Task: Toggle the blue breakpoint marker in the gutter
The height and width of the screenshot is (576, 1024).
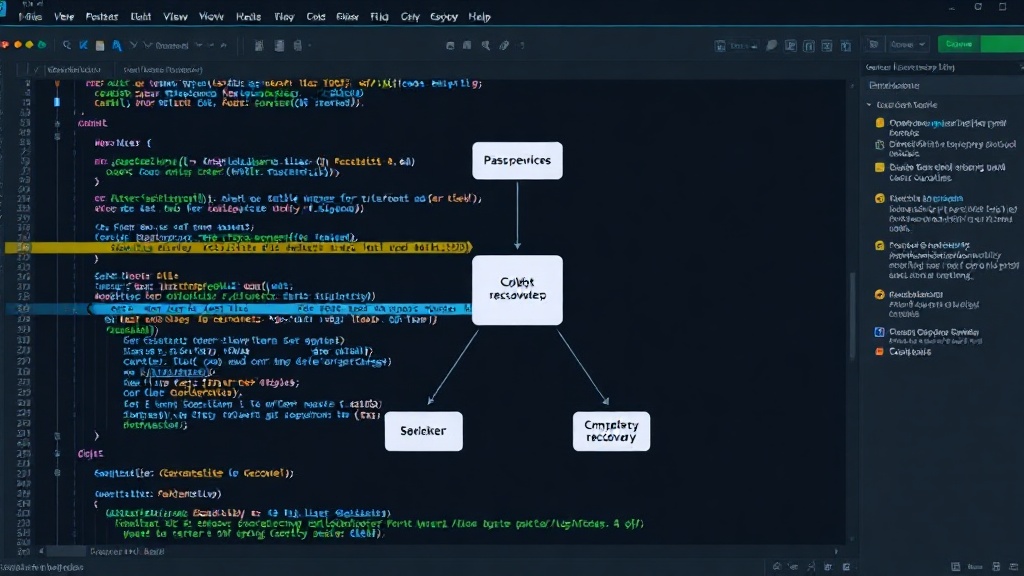Action: 57,102
